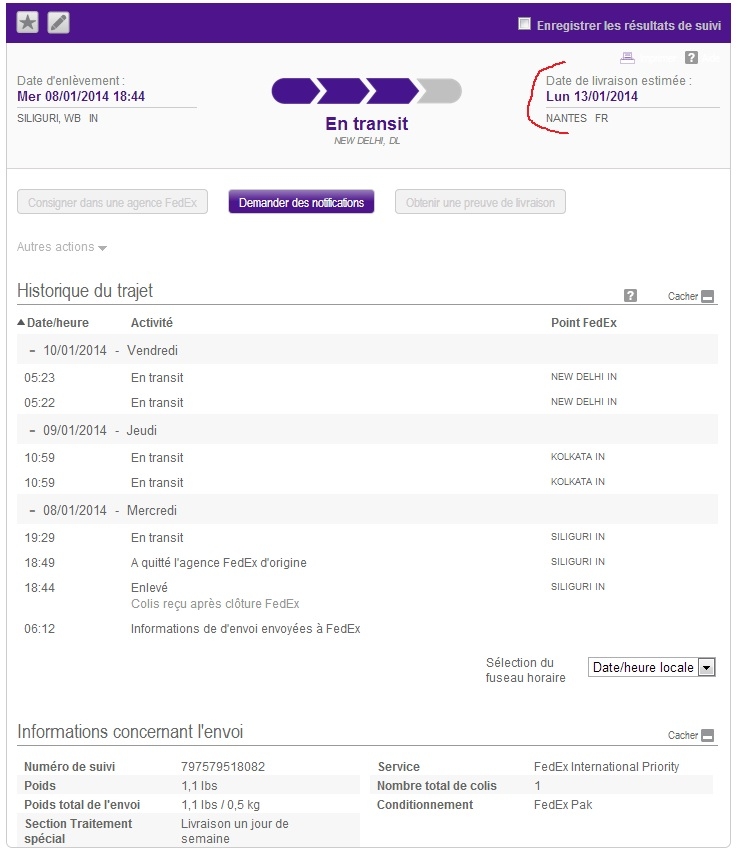Collapse the 10/01/2014 Vendredi group
The image size is (737, 855).
32,351
